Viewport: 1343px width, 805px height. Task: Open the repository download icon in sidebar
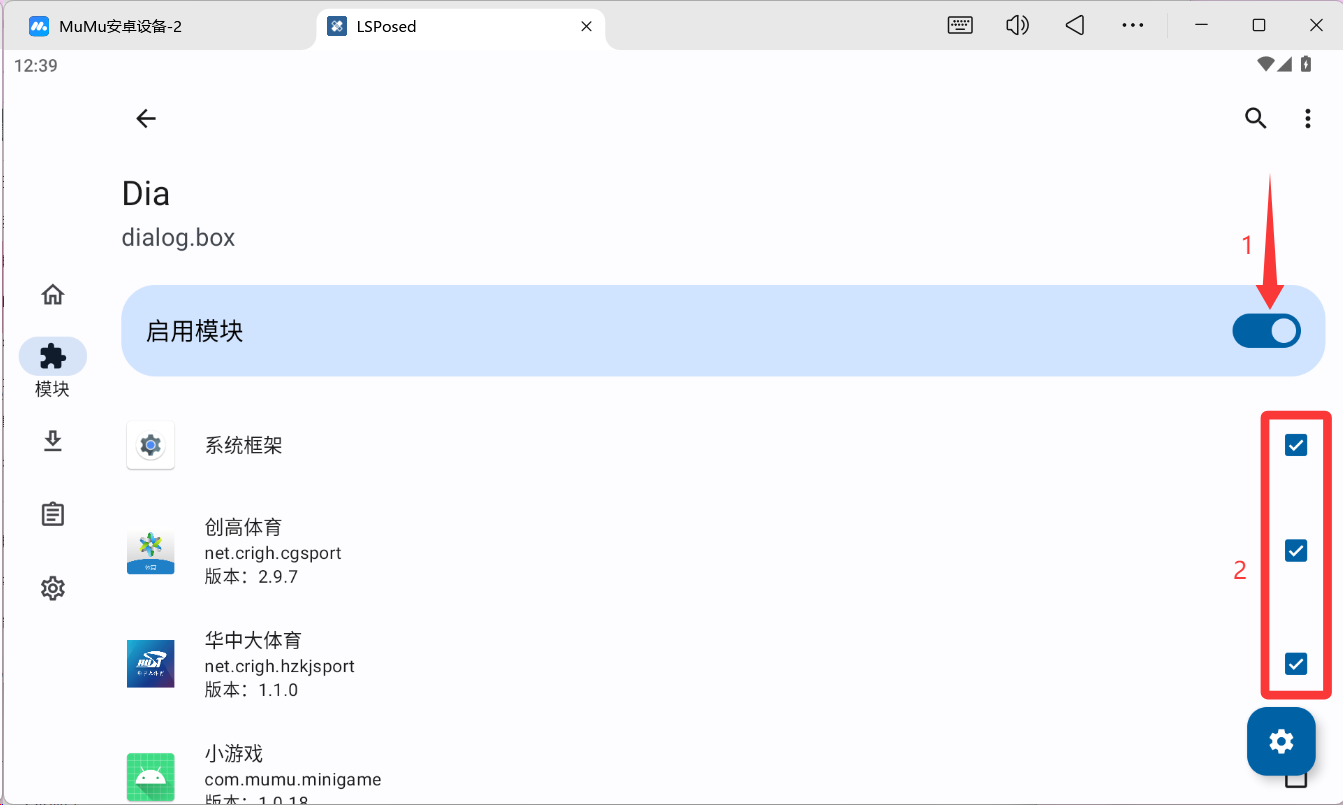point(53,441)
